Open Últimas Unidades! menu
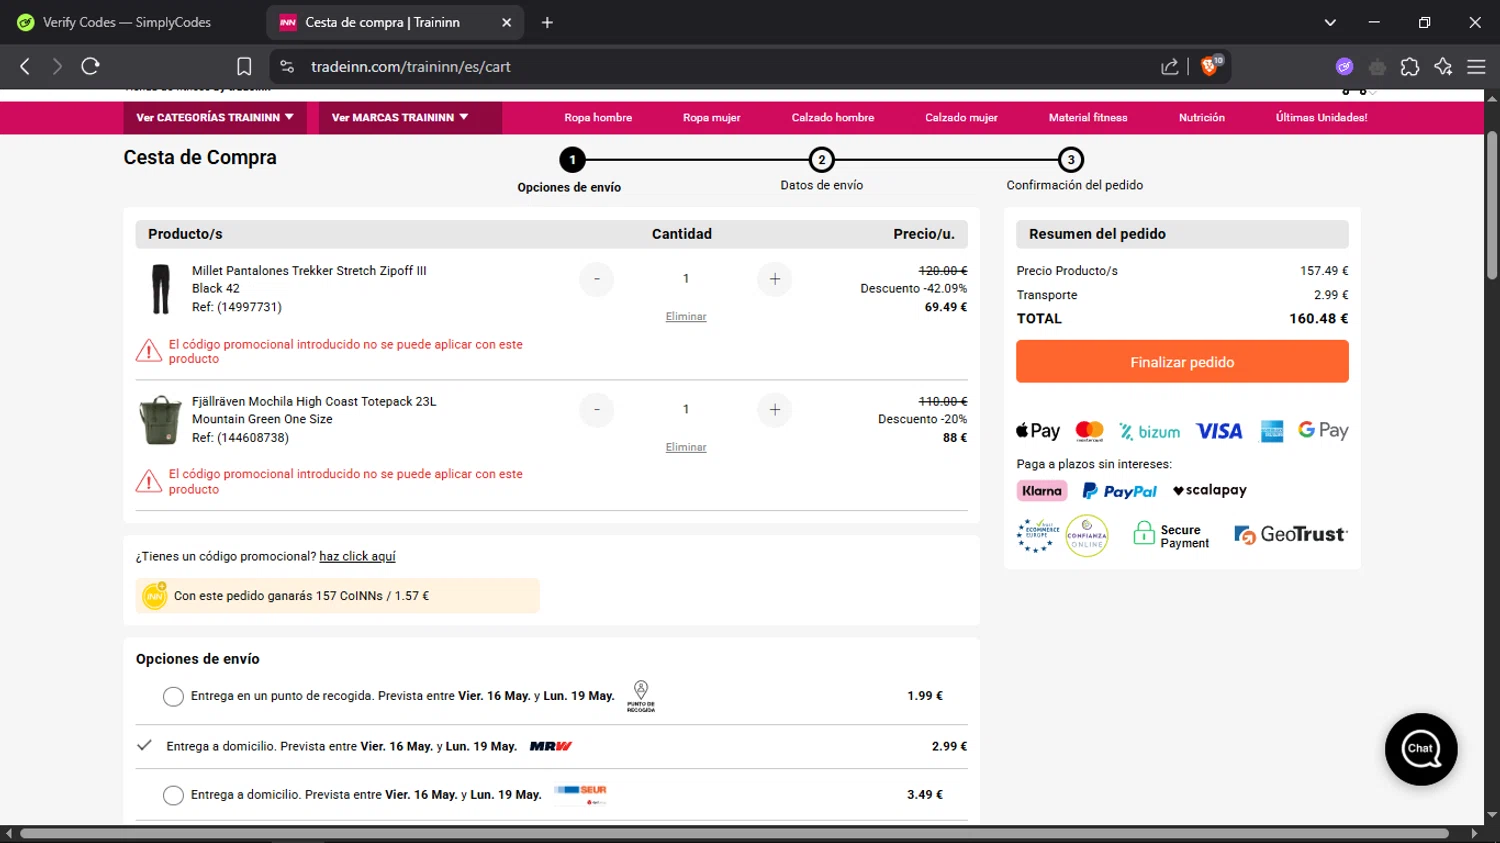Viewport: 1500px width, 843px height. coord(1322,117)
